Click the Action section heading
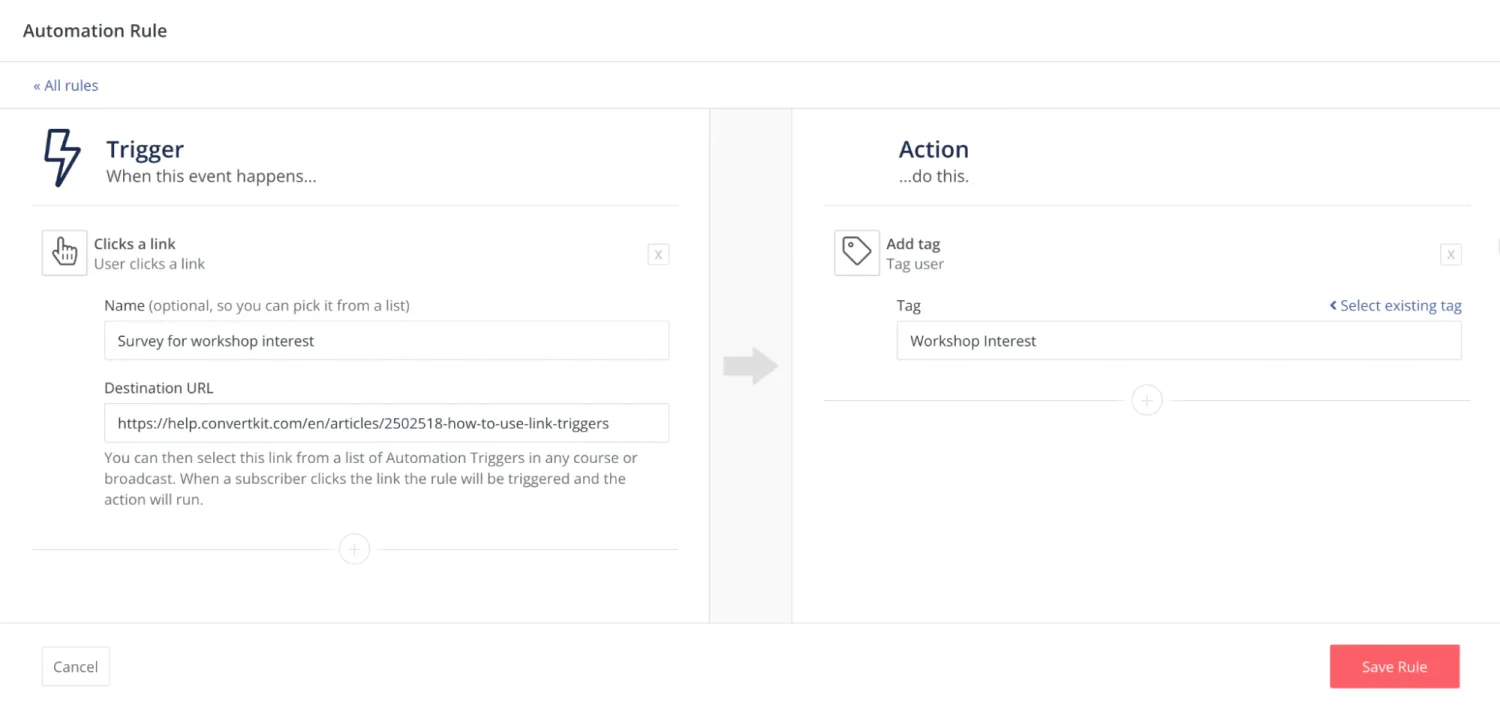 coord(933,150)
